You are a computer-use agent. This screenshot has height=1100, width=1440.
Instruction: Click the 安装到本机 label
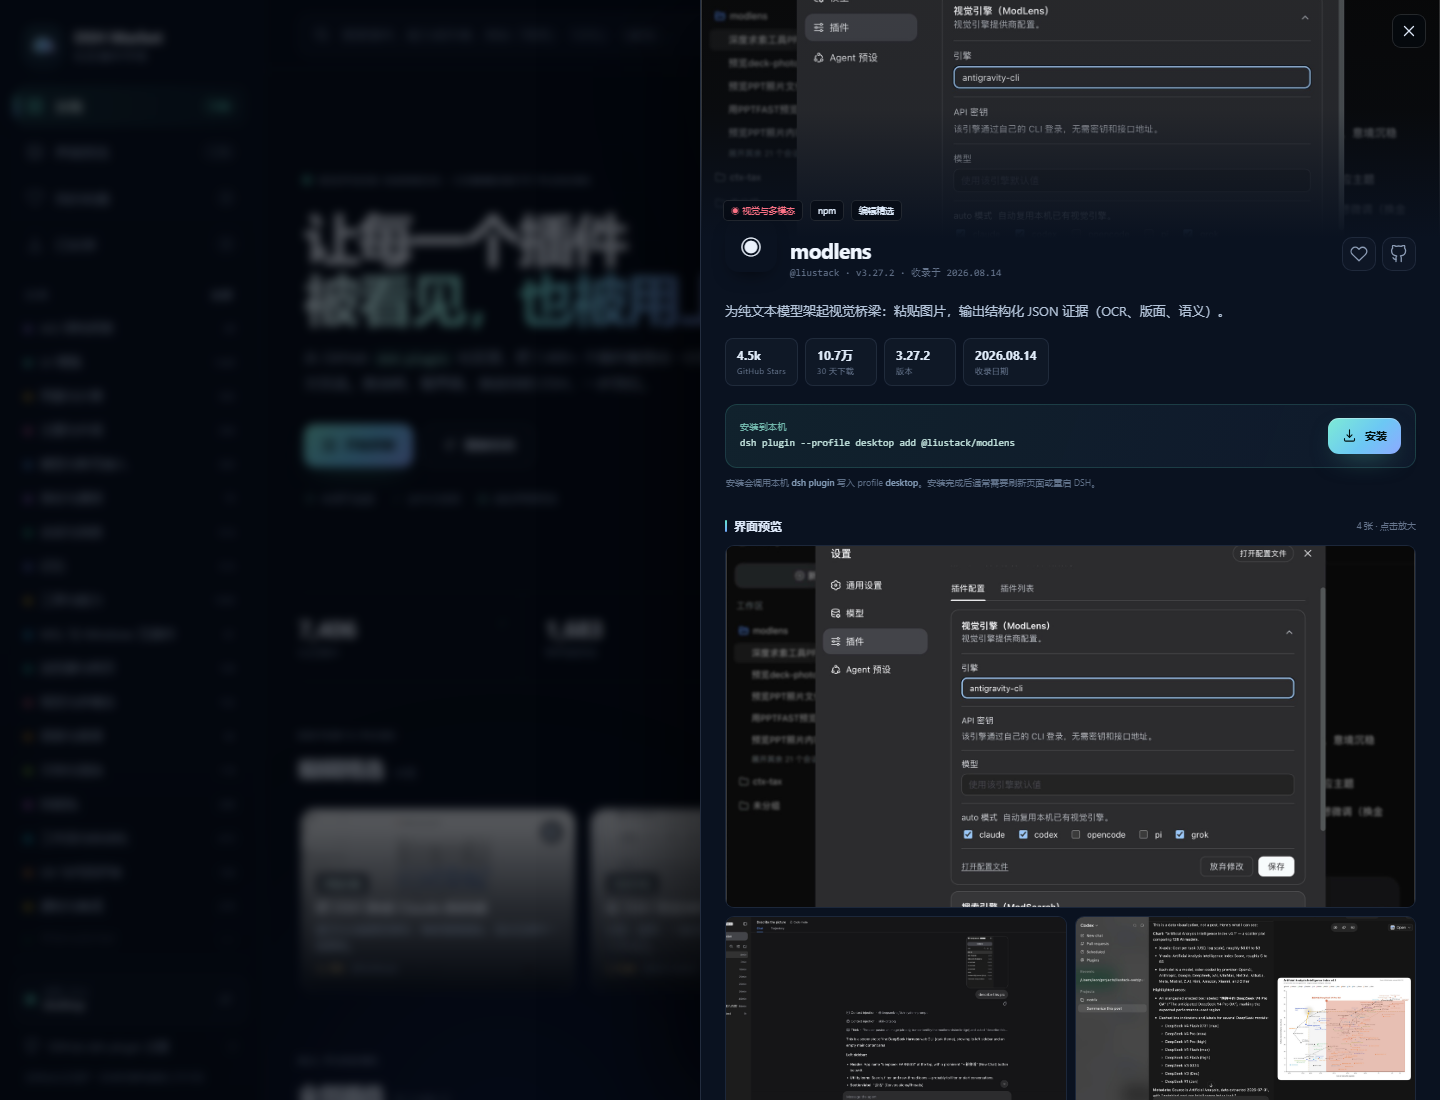pyautogui.click(x=763, y=427)
